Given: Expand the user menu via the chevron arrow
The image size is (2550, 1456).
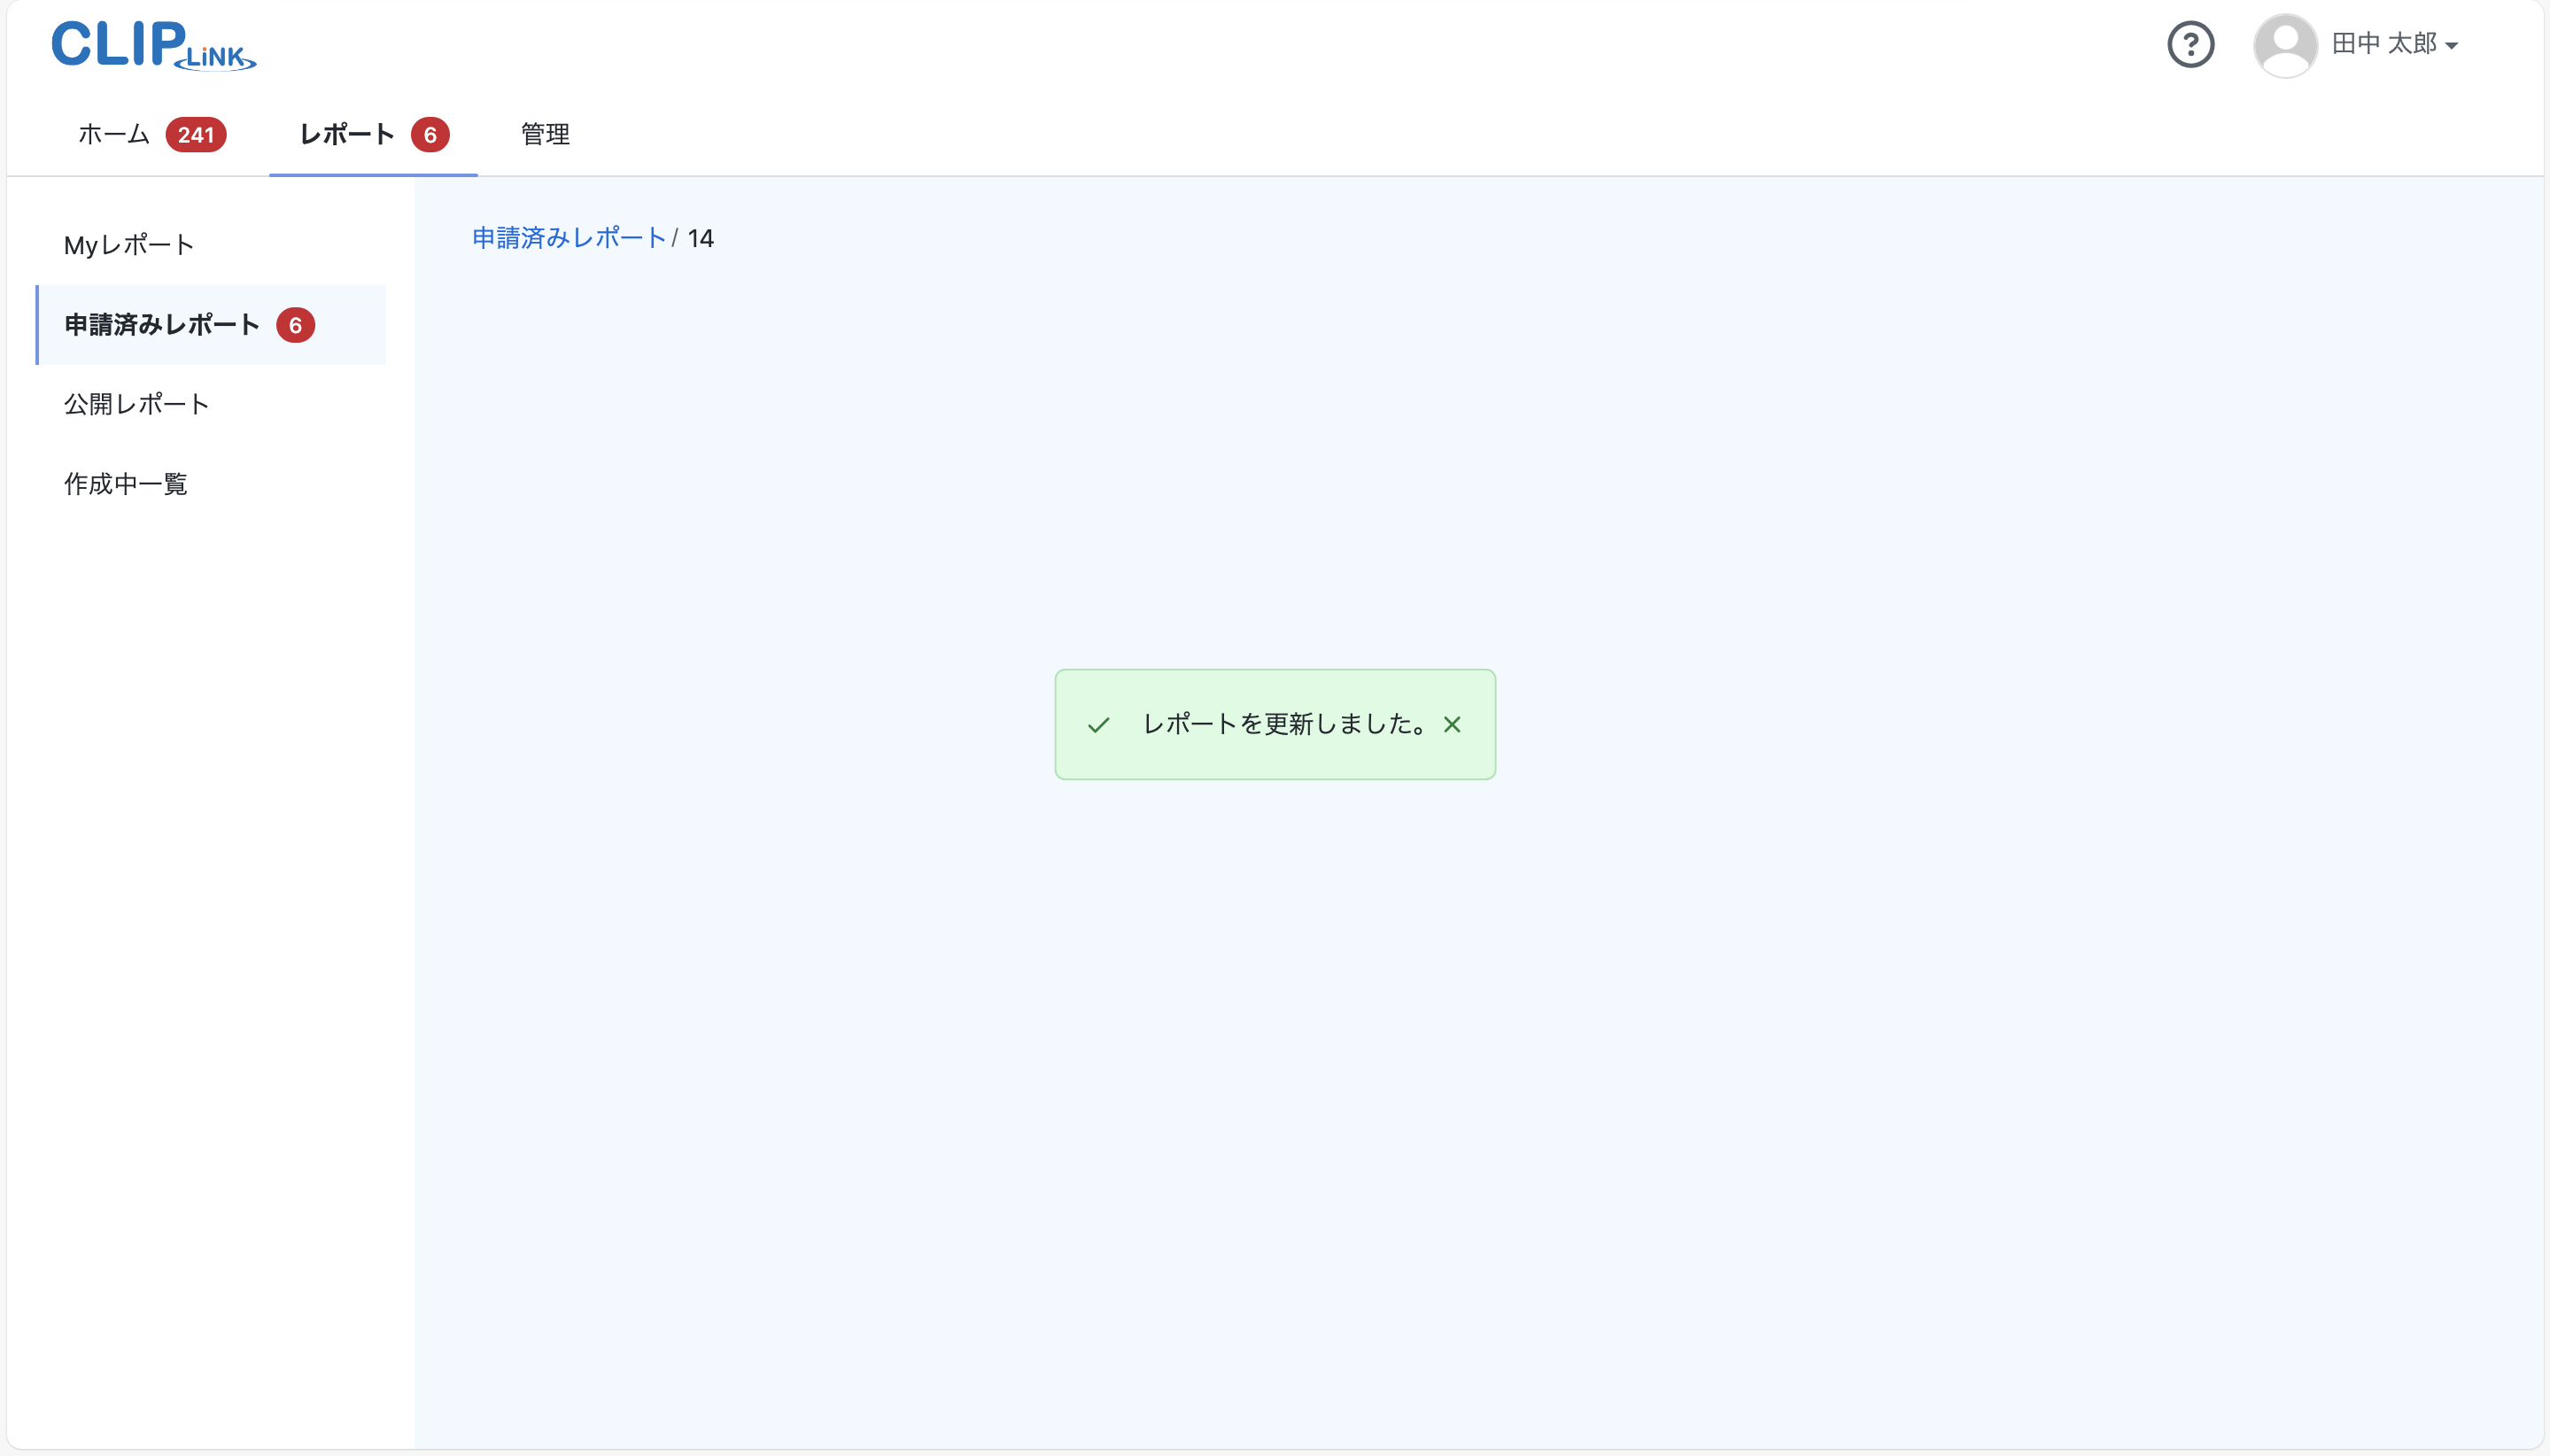Looking at the screenshot, I should tap(2452, 47).
